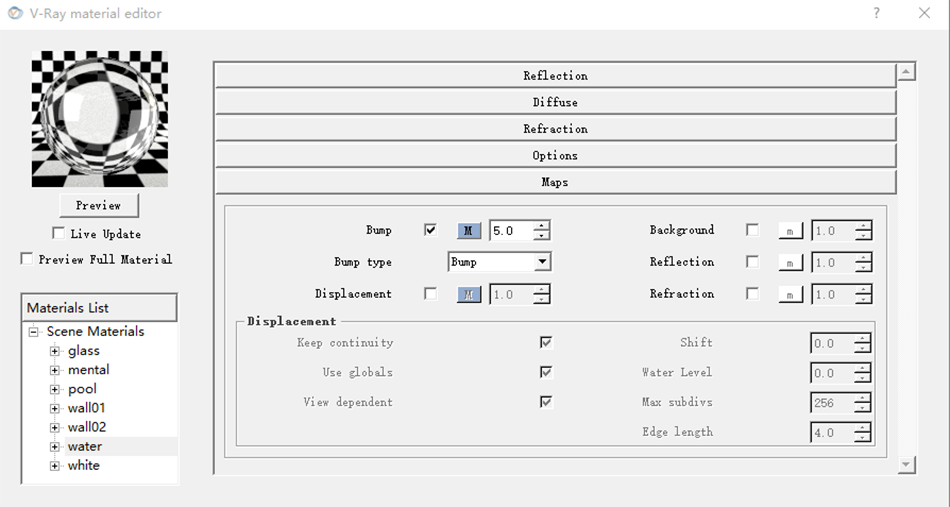Click the material preview sphere thumbnail
950x507 pixels.
[x=99, y=119]
